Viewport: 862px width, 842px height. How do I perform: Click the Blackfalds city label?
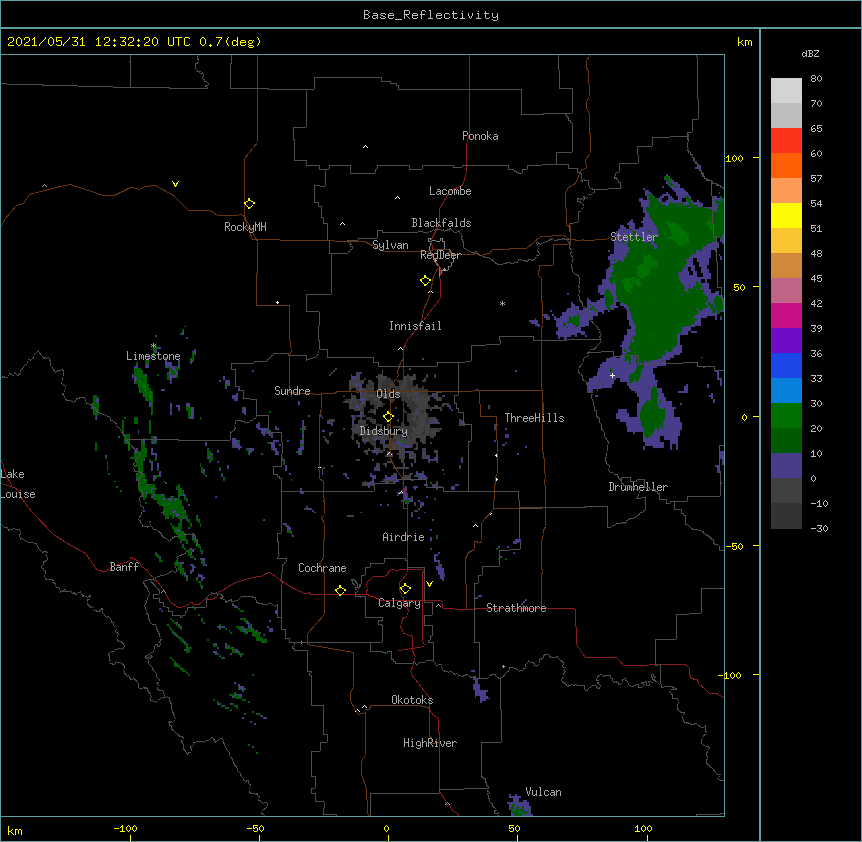(441, 223)
